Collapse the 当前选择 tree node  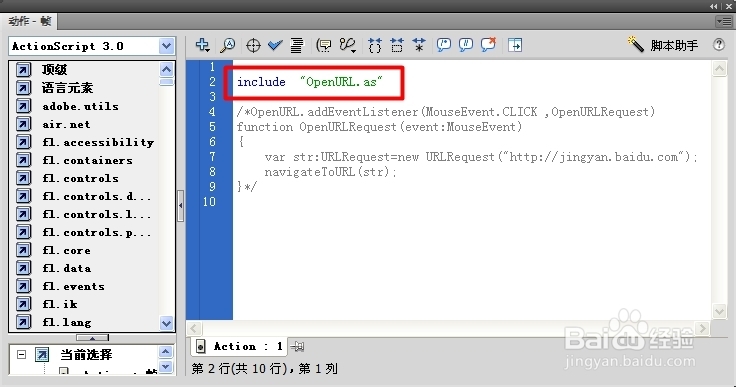click(21, 355)
